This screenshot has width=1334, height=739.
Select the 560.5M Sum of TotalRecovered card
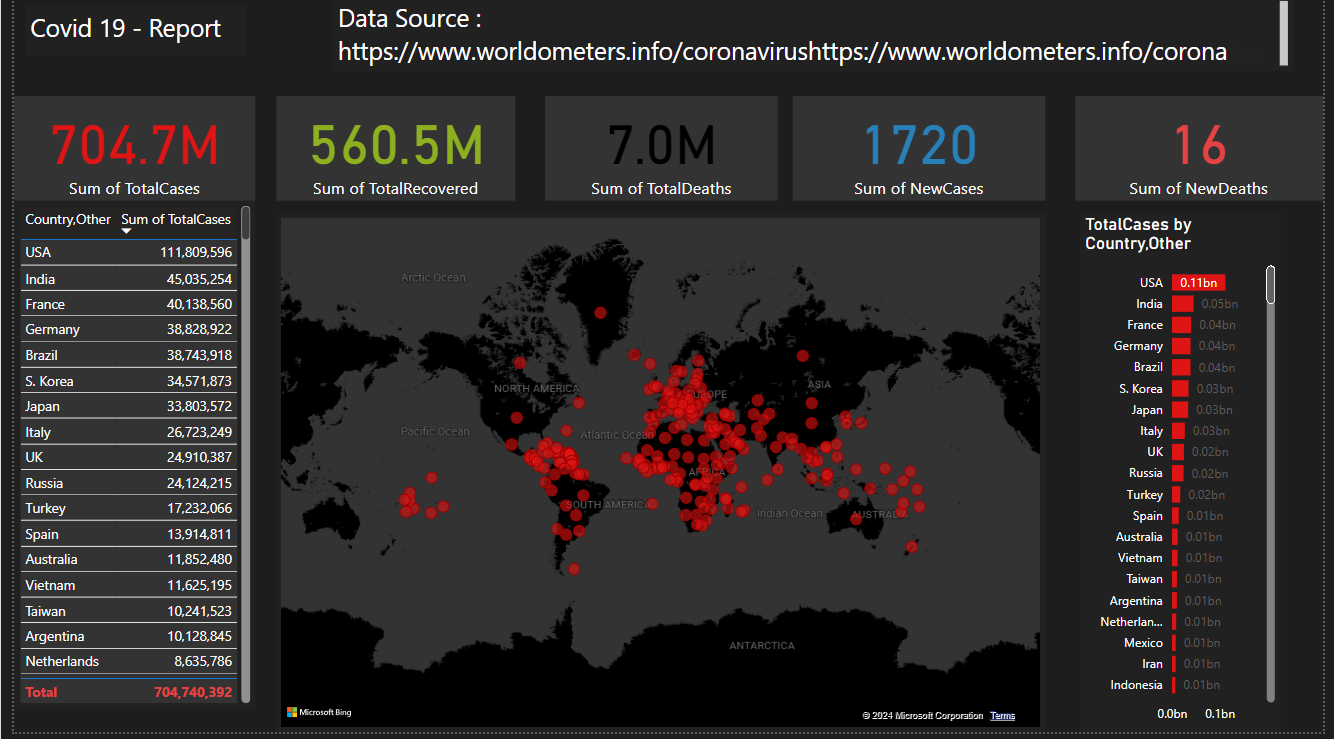tap(395, 148)
